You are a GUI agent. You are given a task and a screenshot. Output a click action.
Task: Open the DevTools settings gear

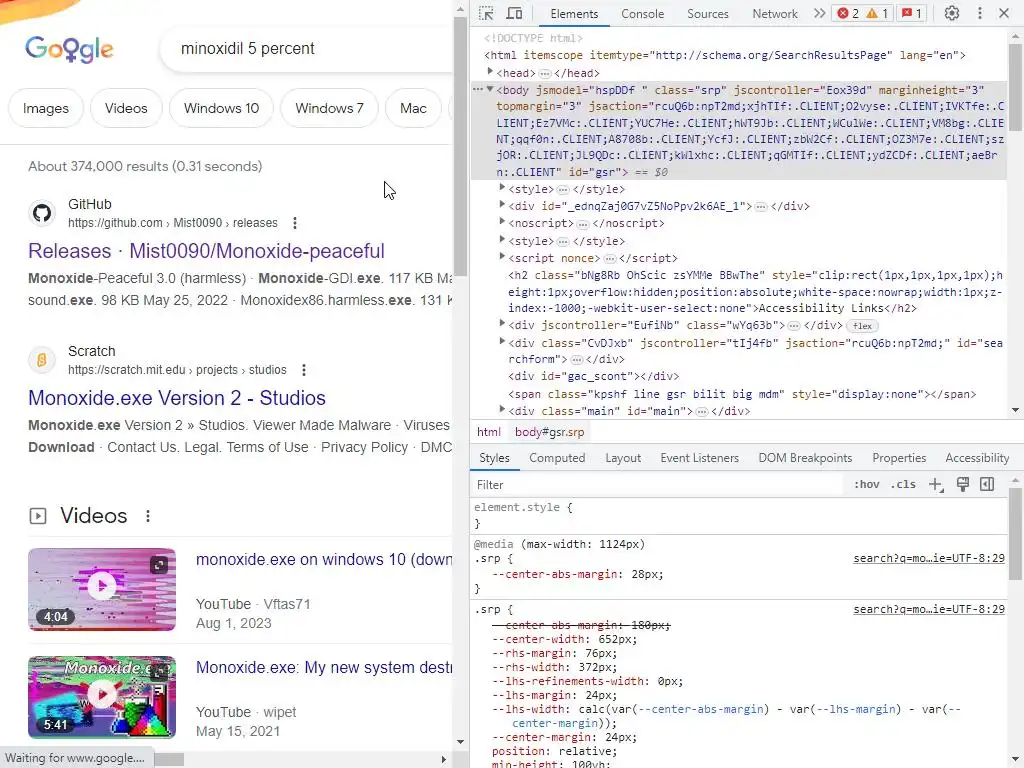pyautogui.click(x=952, y=13)
